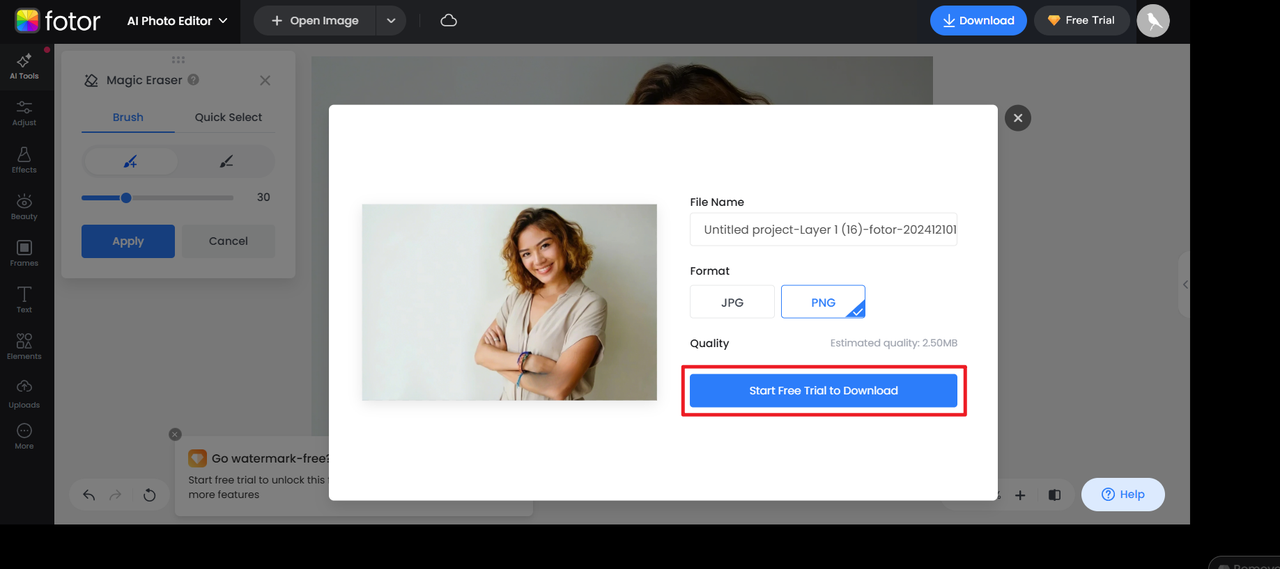Image resolution: width=1280 pixels, height=569 pixels.
Task: Select JPG format option
Action: pos(732,302)
